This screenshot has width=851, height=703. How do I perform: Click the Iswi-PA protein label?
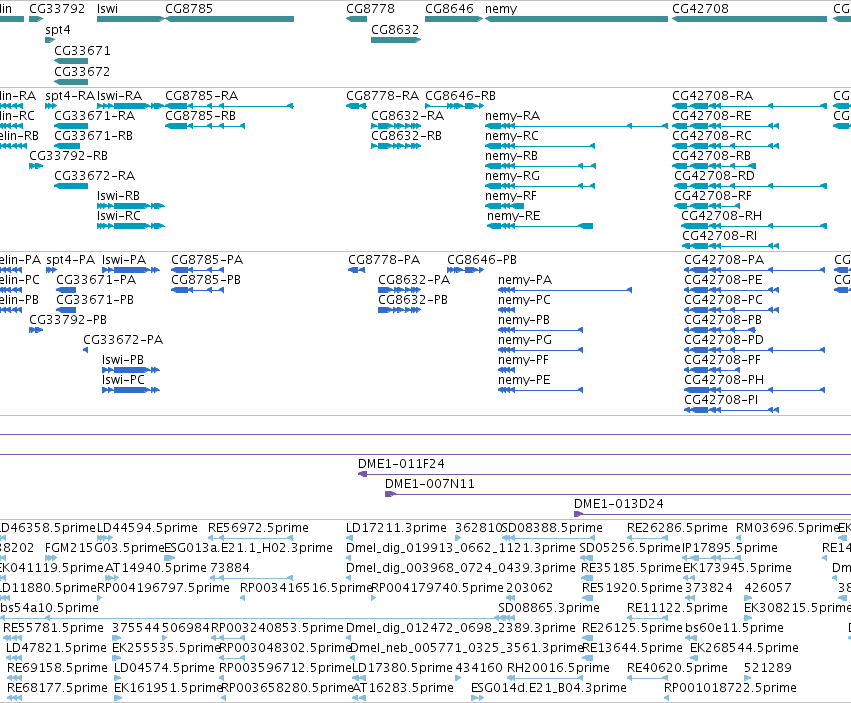tap(124, 259)
